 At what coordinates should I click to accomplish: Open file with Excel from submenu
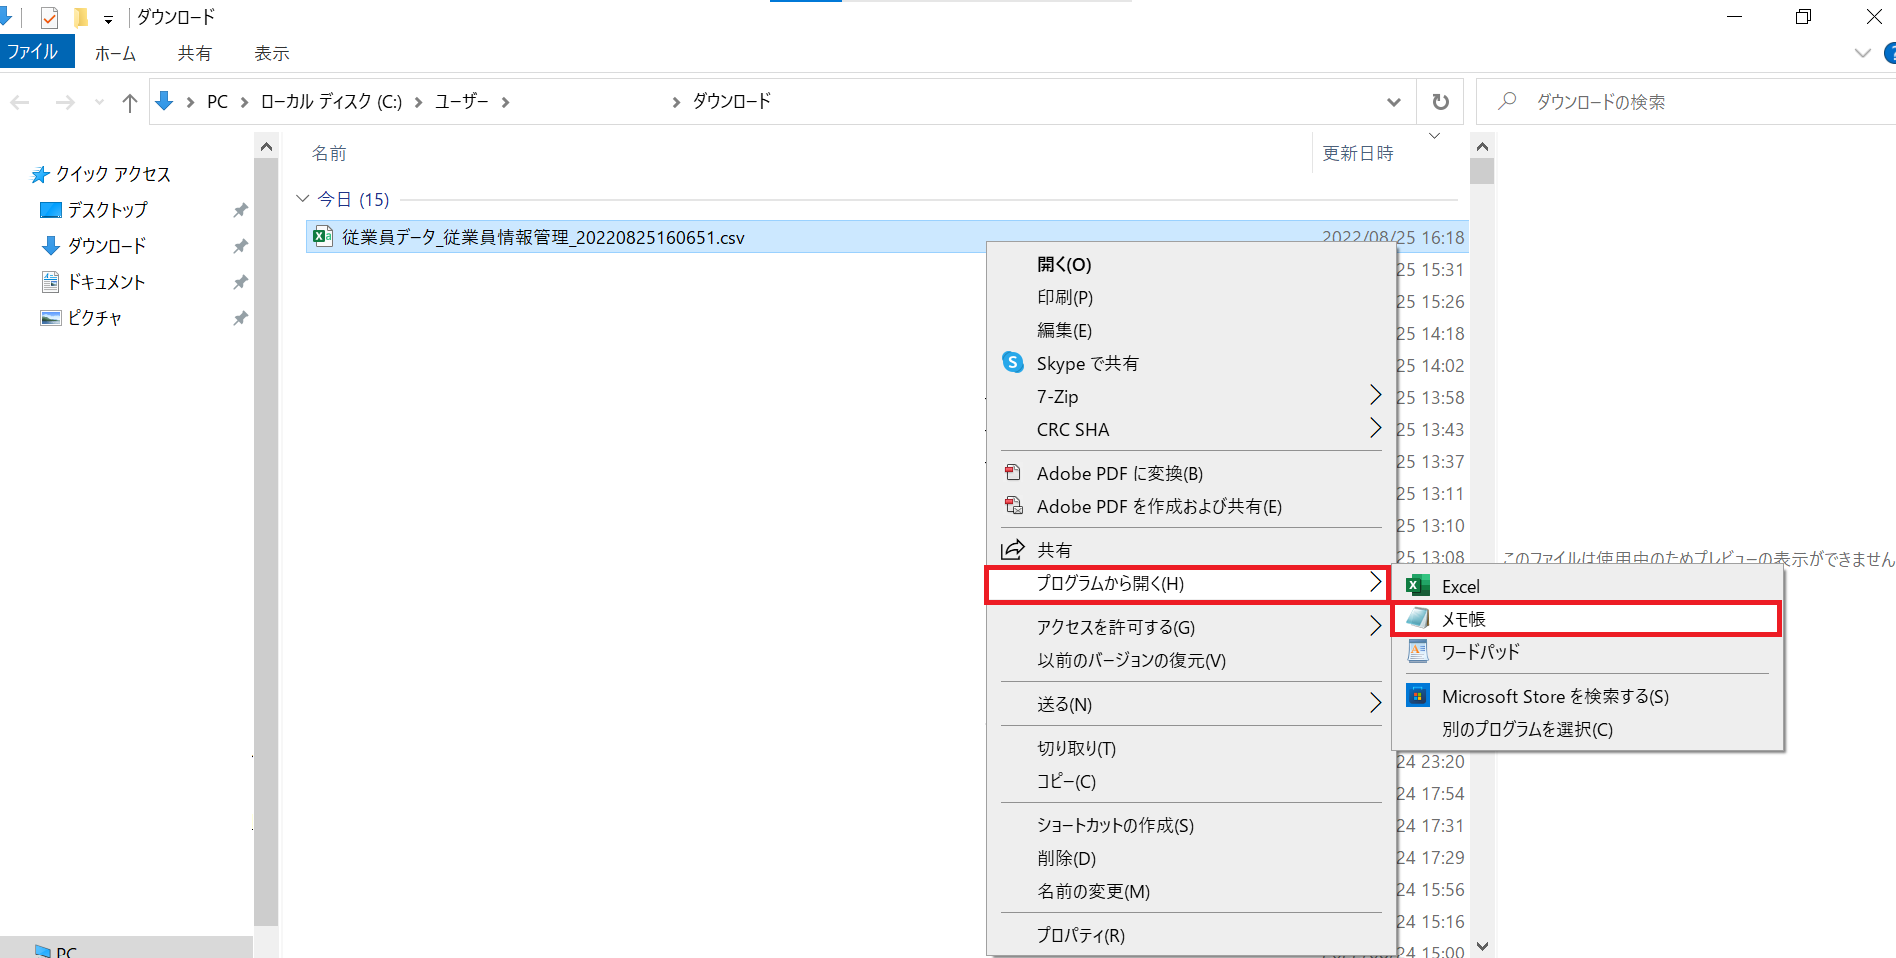1460,587
